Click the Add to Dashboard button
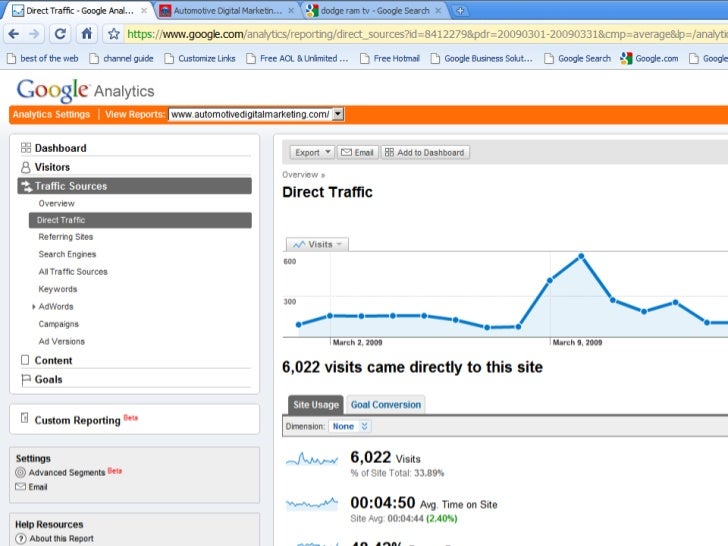Screen dimensions: 728x546 [425, 152]
